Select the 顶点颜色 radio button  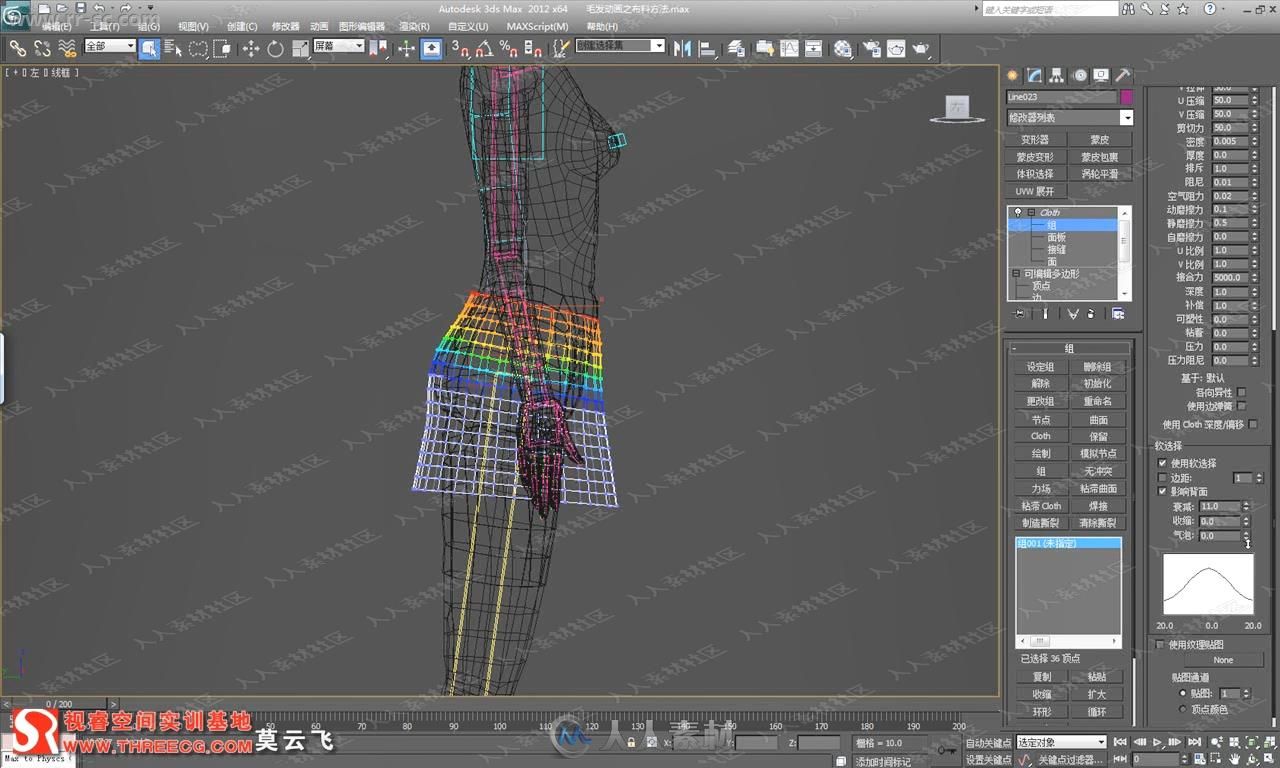point(1183,708)
